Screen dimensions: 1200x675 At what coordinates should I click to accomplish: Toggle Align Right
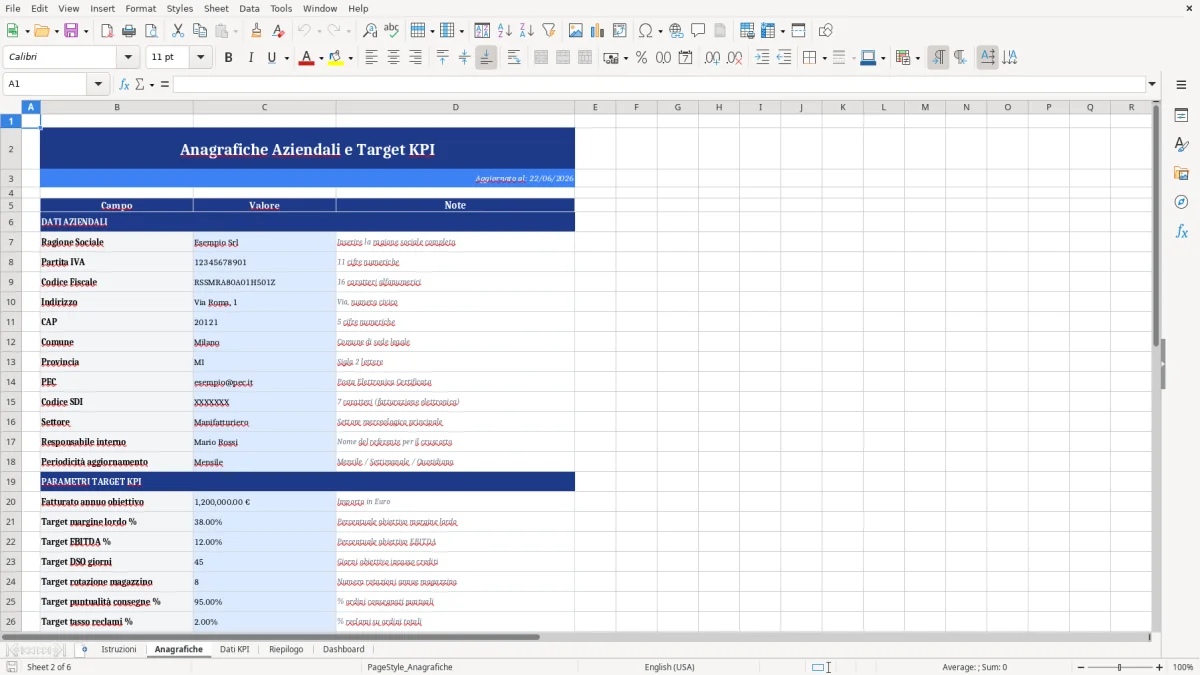pos(415,58)
